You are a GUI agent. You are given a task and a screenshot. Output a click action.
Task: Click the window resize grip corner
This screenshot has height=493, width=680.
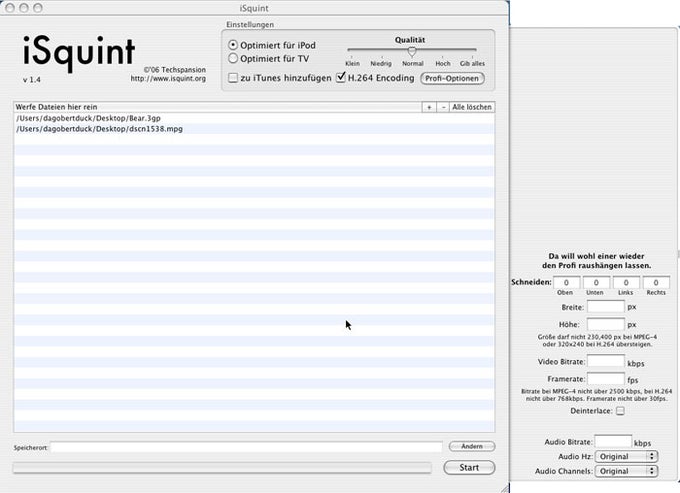pos(504,488)
